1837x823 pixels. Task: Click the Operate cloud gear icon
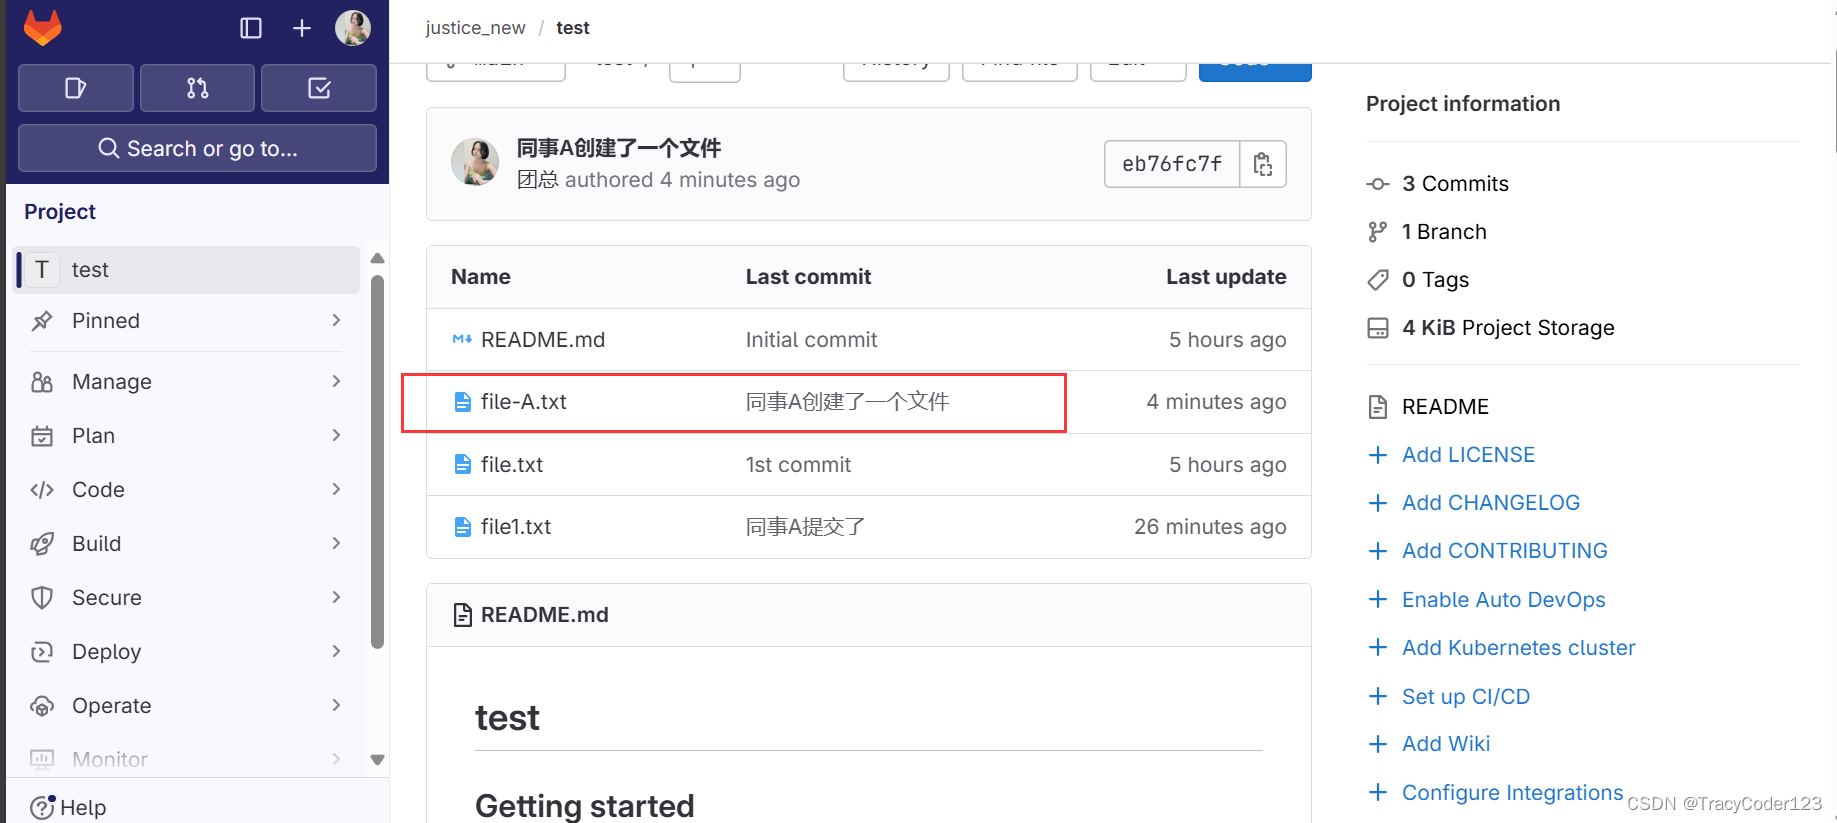(x=42, y=706)
